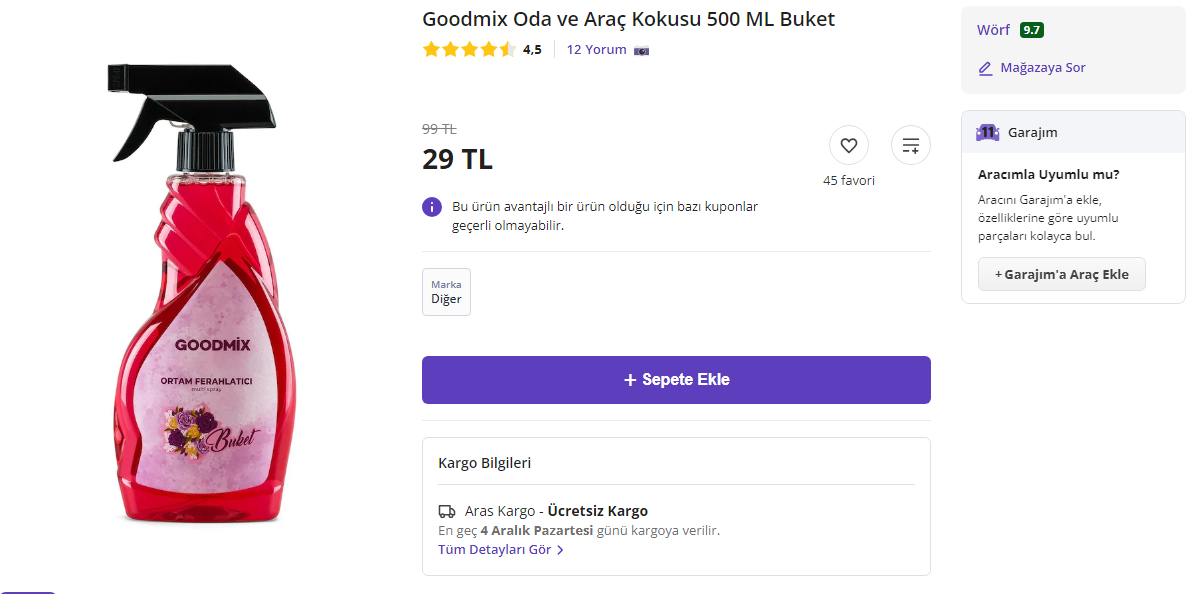Viewport: 1187px width, 594px height.
Task: Open the 12 Yorum reviews link
Action: click(x=596, y=49)
